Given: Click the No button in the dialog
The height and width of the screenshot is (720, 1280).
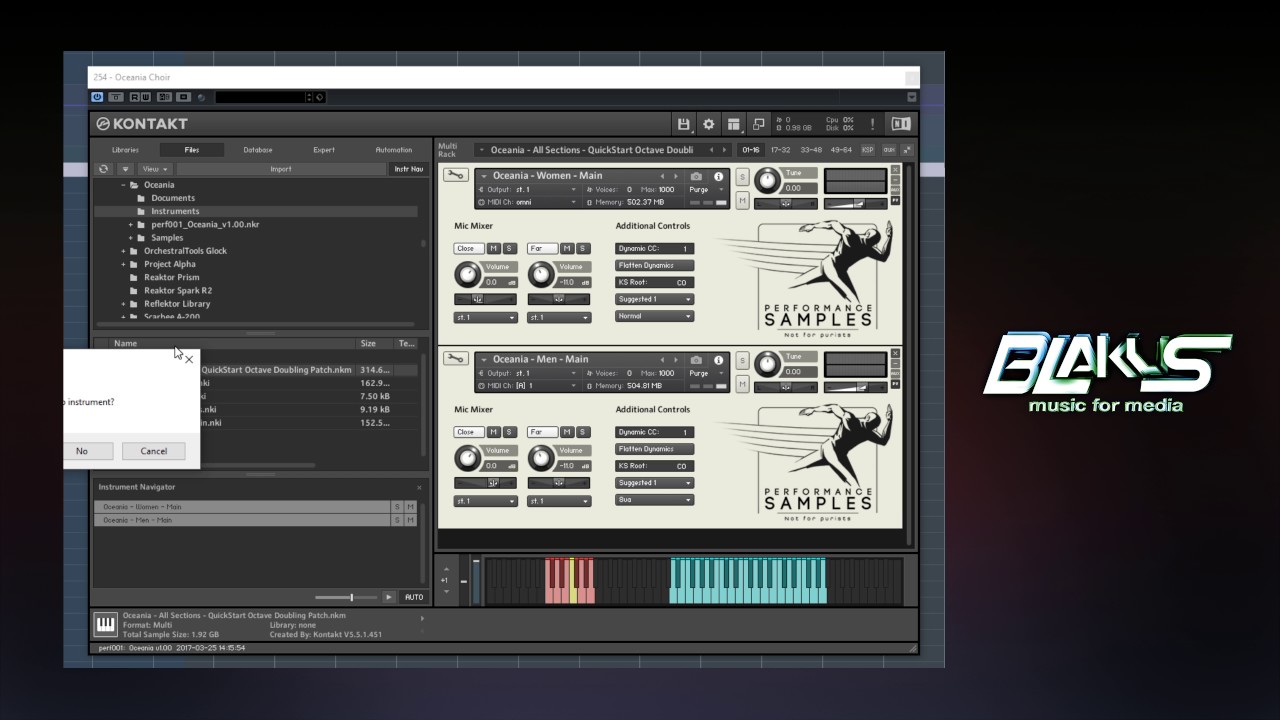Looking at the screenshot, I should pos(82,451).
